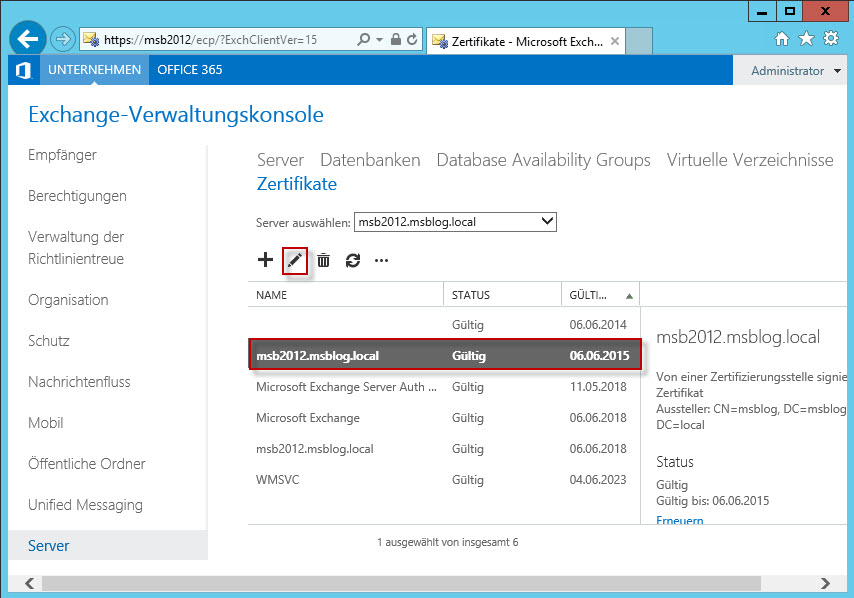Open a new blank browser tab

pos(639,41)
